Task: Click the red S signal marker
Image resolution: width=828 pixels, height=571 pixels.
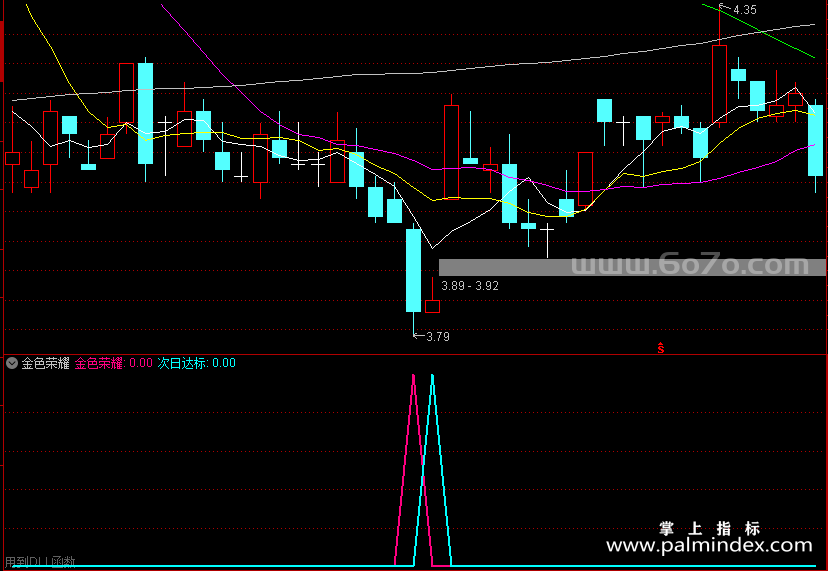Action: pyautogui.click(x=661, y=348)
